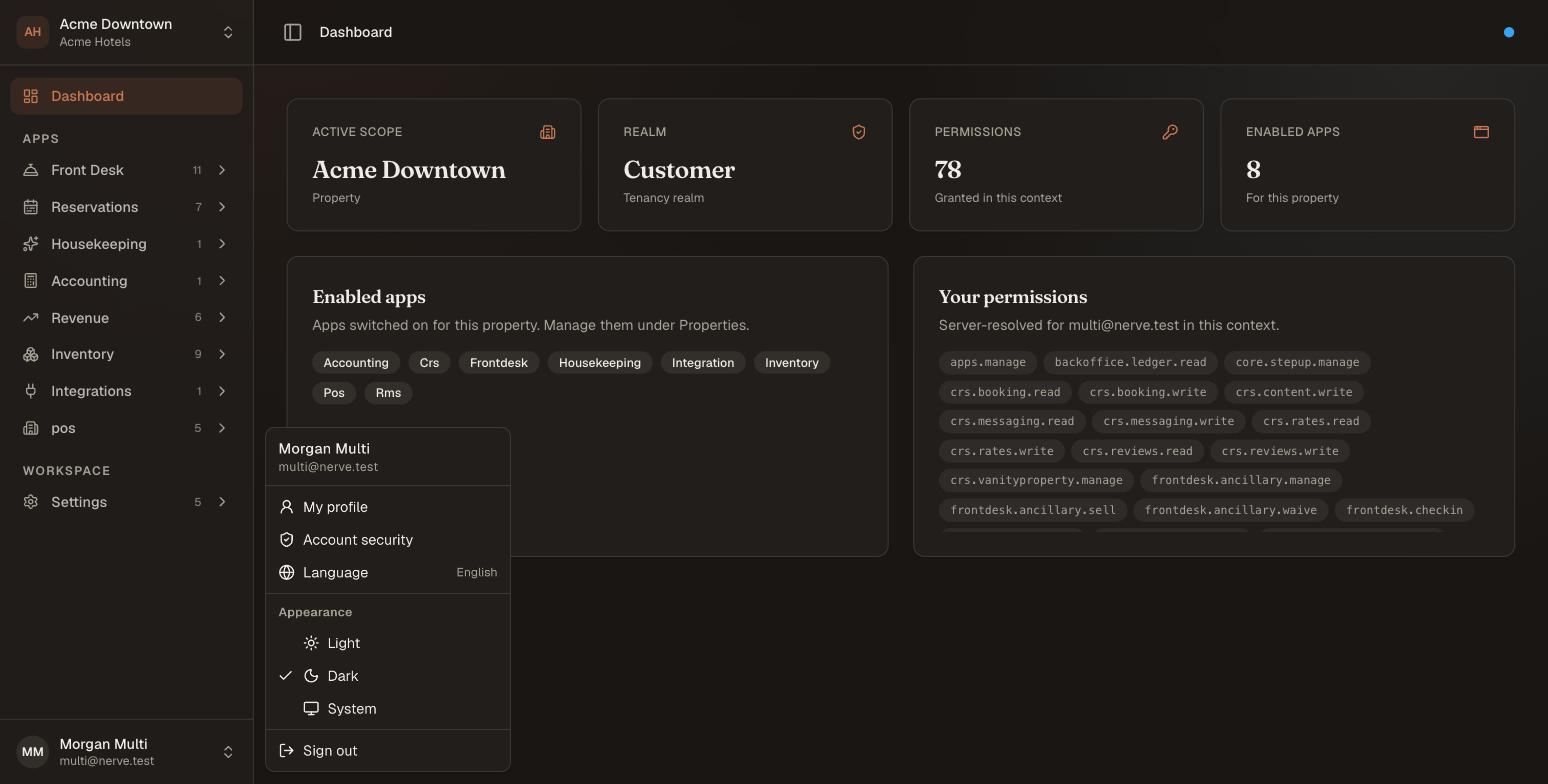The image size is (1548, 784).
Task: Choose Sign out from menu
Action: click(388, 751)
